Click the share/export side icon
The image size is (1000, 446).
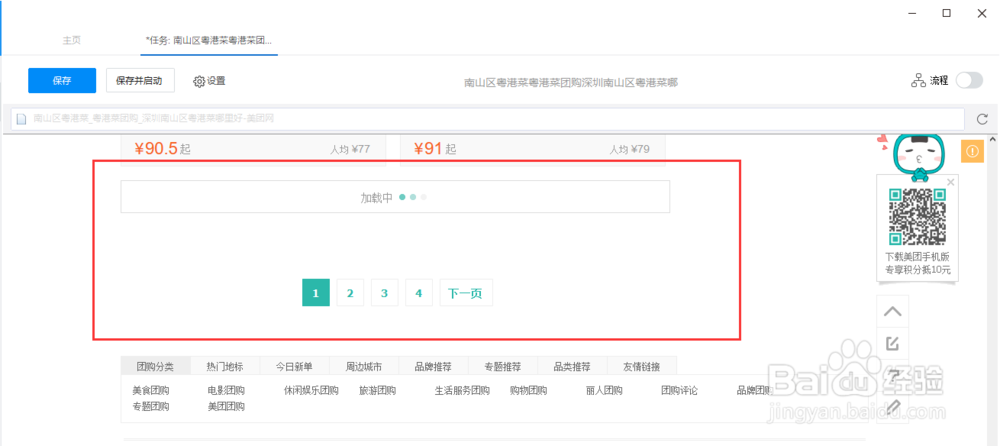tap(893, 343)
